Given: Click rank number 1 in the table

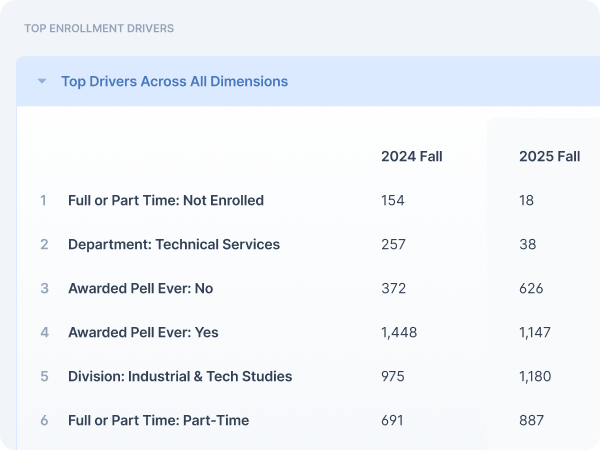Looking at the screenshot, I should [43, 200].
